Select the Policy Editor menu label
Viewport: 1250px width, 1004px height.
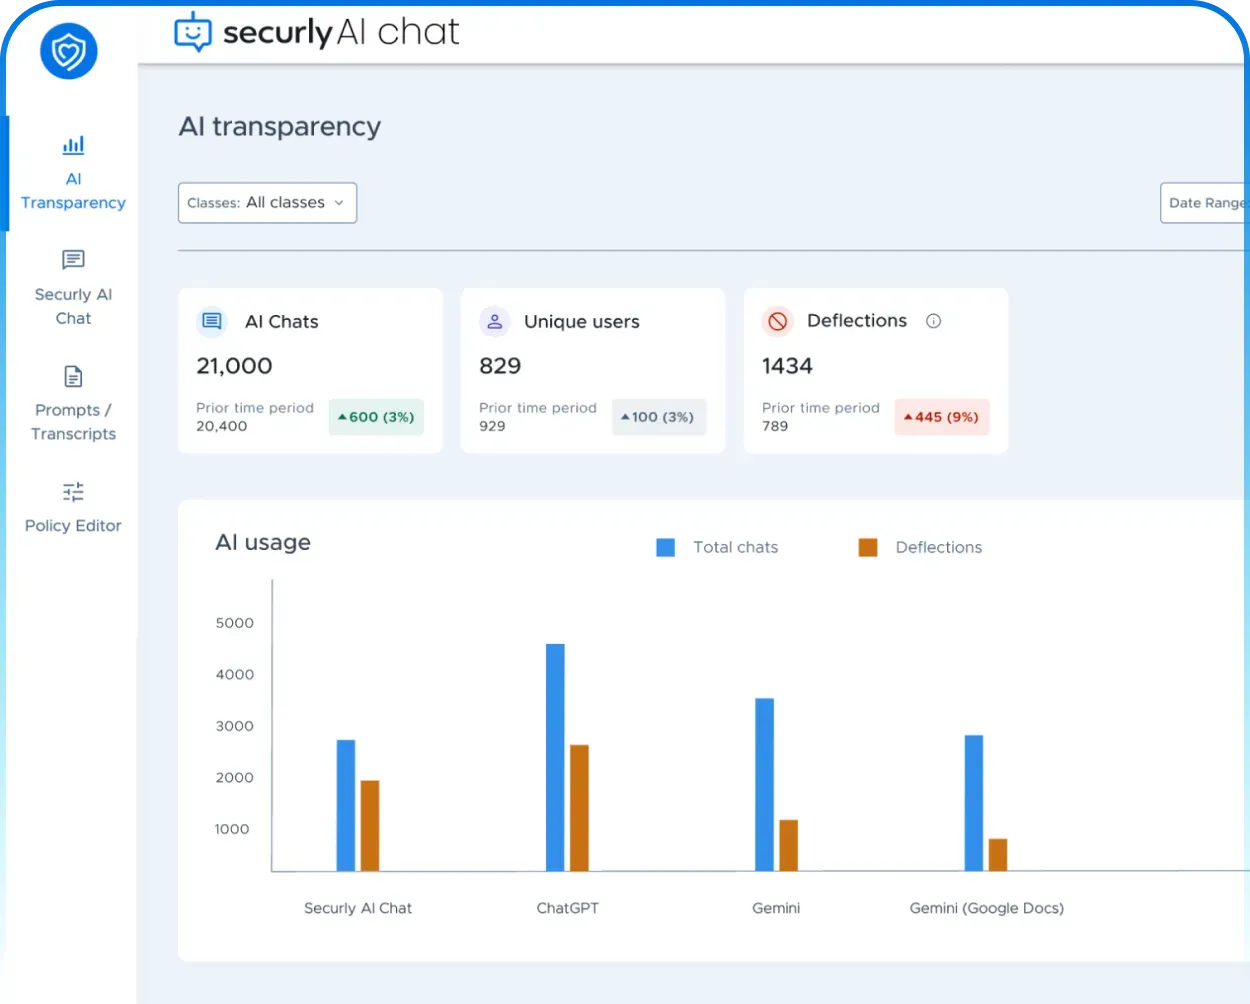pos(73,526)
